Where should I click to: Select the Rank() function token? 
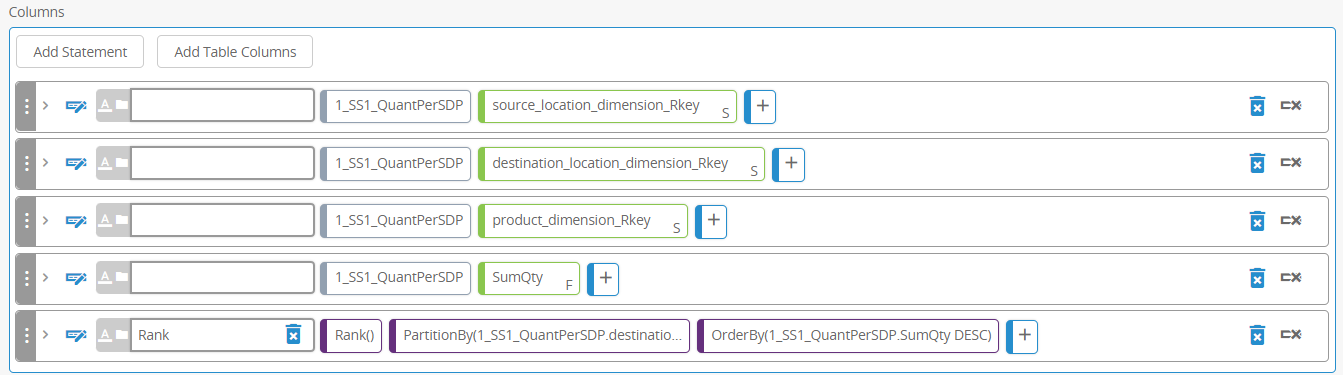click(351, 335)
